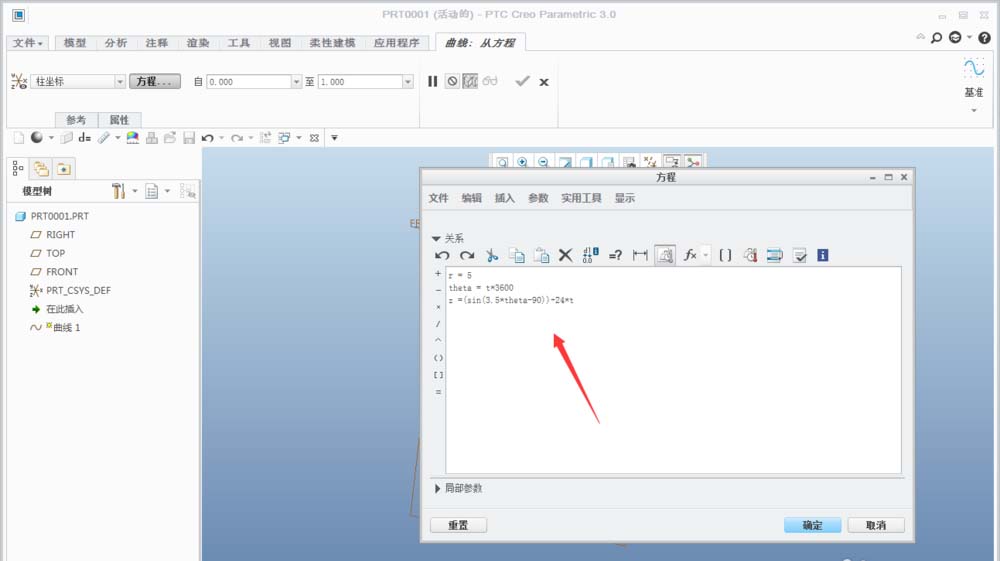Open 参考 panel tab
1000x561 pixels.
point(76,120)
